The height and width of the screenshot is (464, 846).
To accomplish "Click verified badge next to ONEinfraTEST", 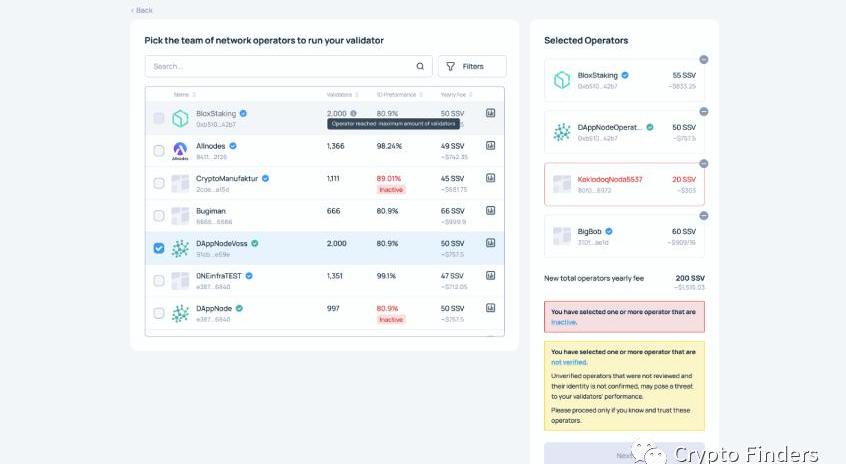I will (x=249, y=276).
